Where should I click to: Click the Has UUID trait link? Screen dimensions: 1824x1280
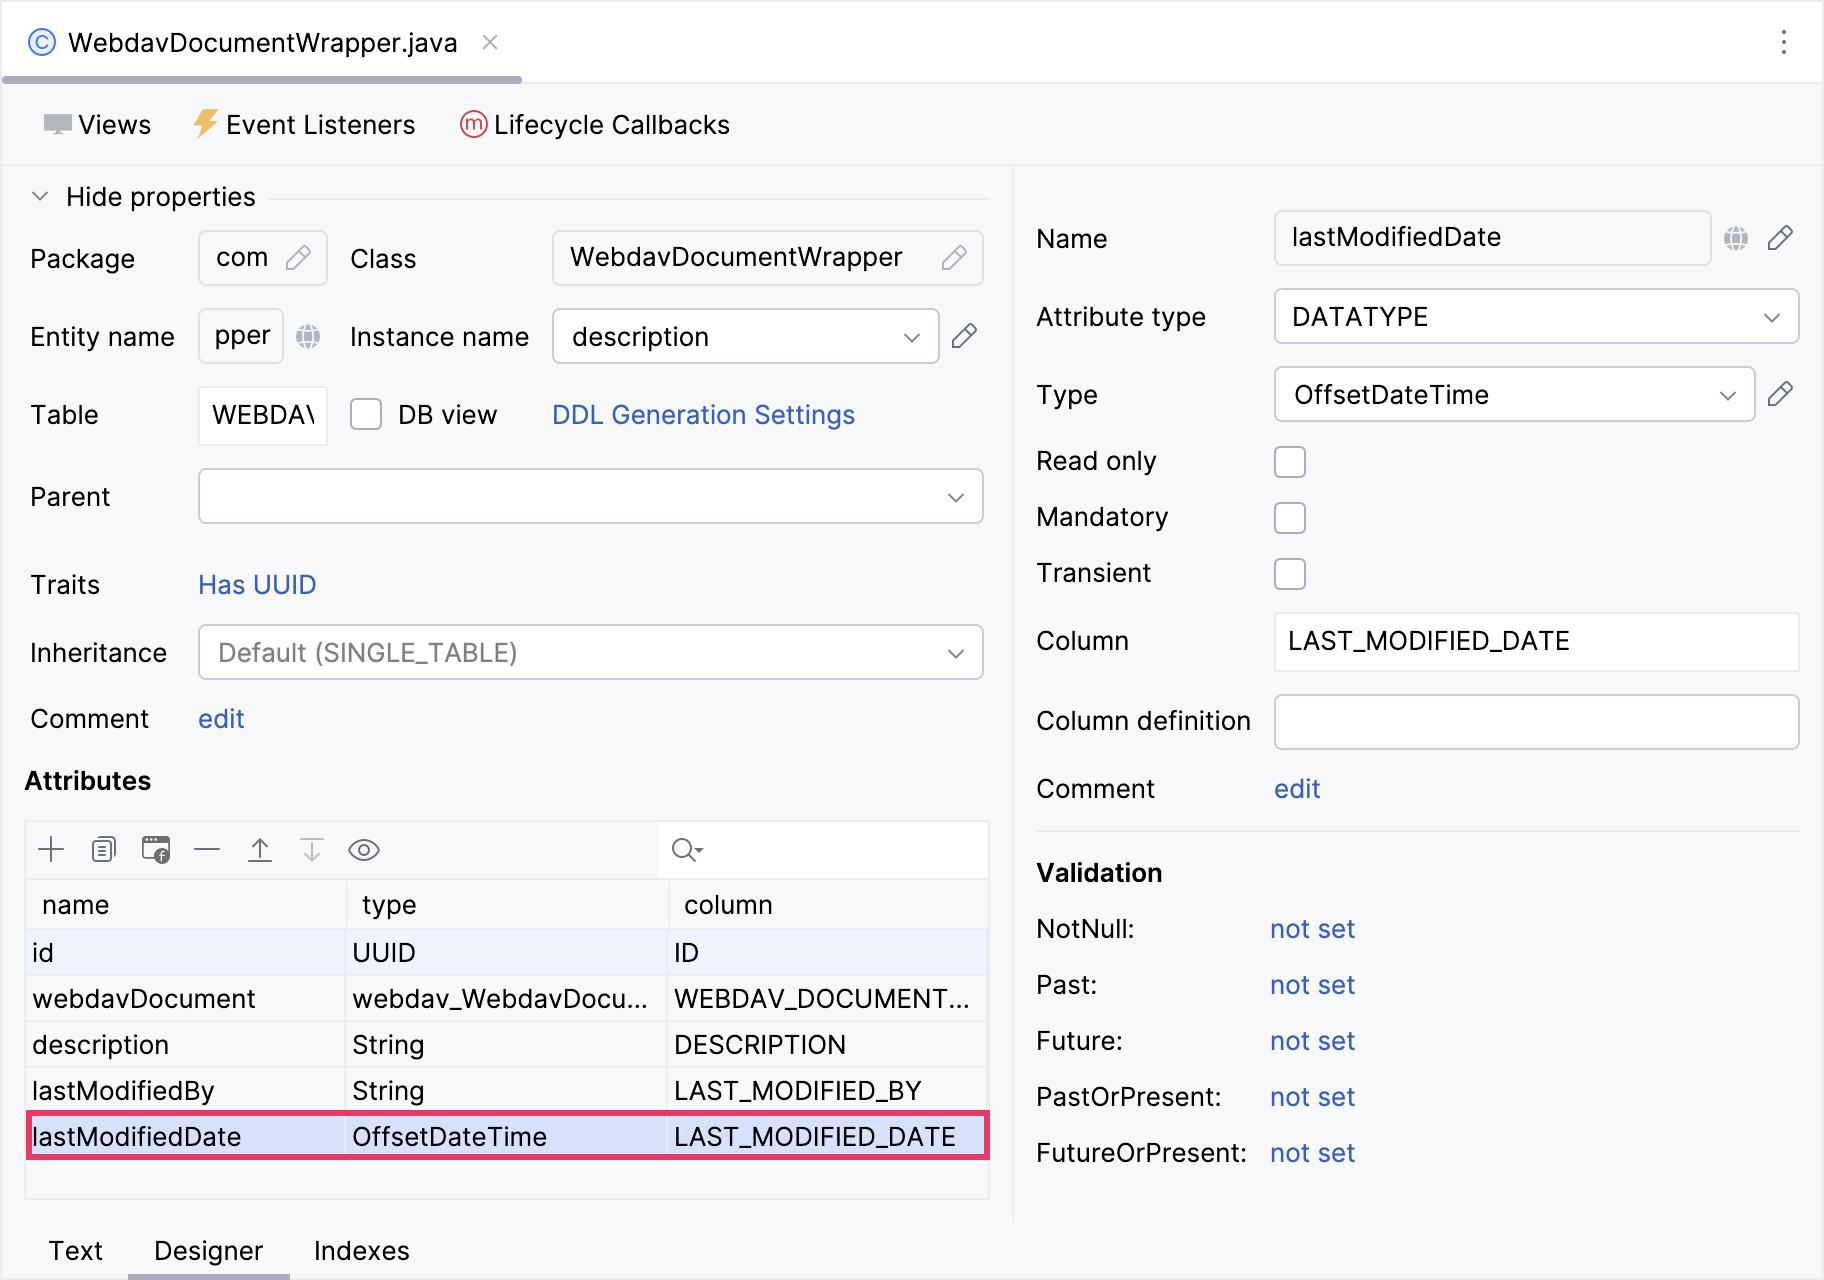pyautogui.click(x=256, y=584)
